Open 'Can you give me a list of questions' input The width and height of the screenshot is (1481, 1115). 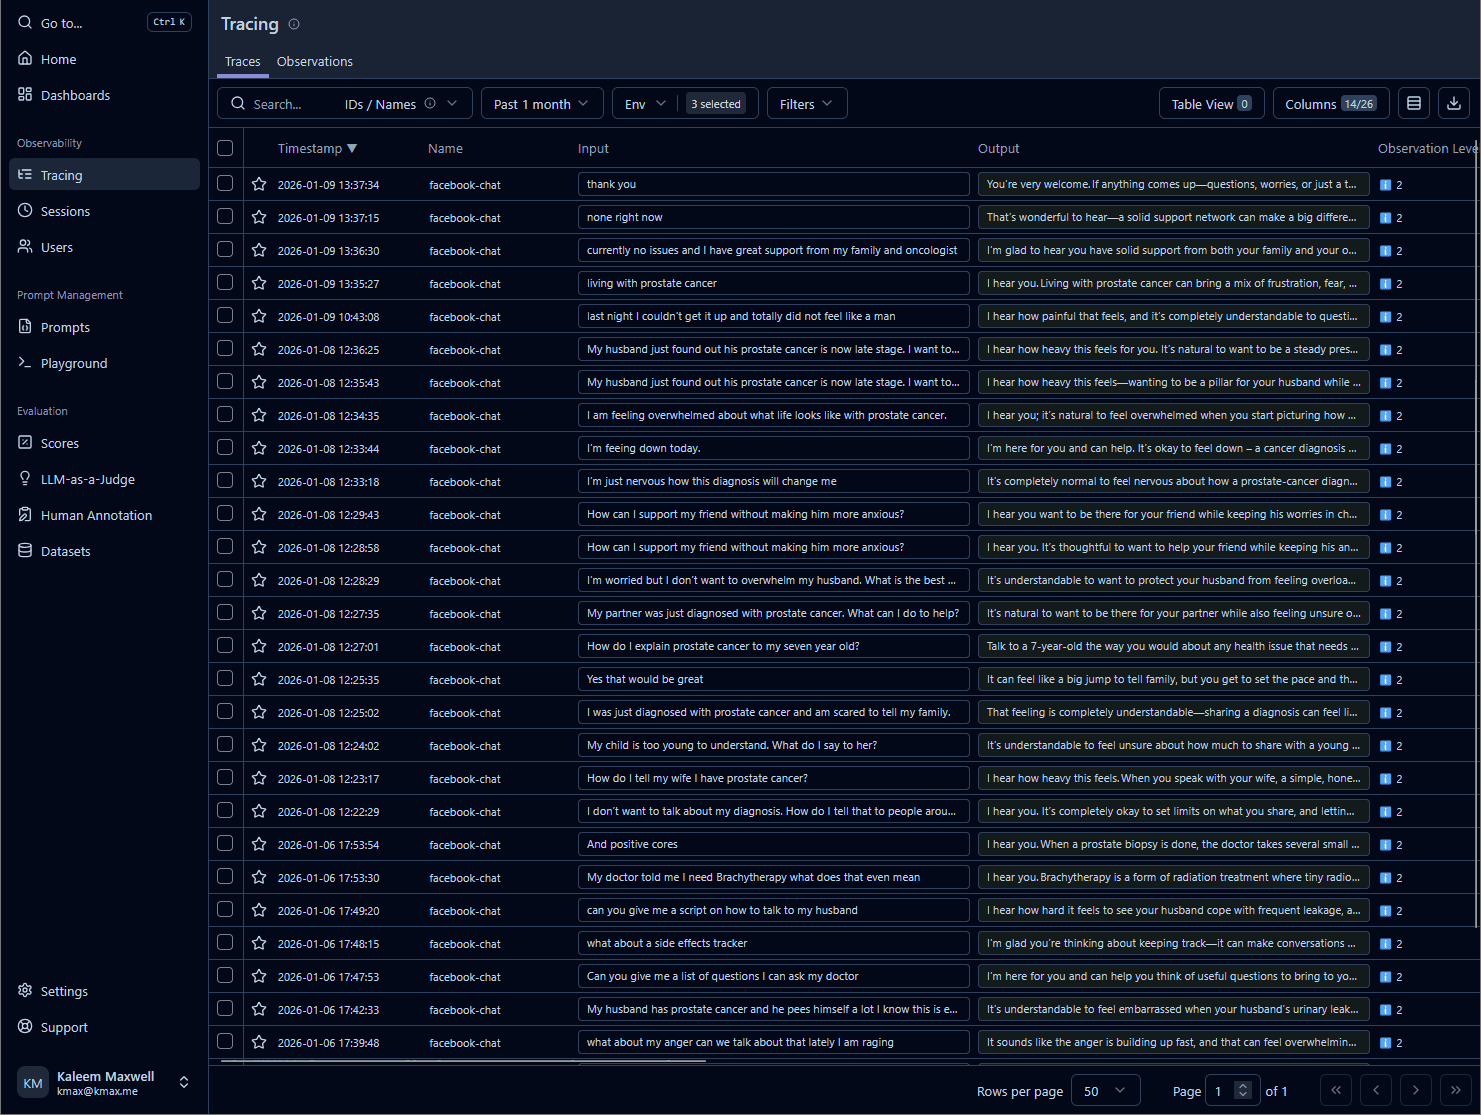(774, 976)
